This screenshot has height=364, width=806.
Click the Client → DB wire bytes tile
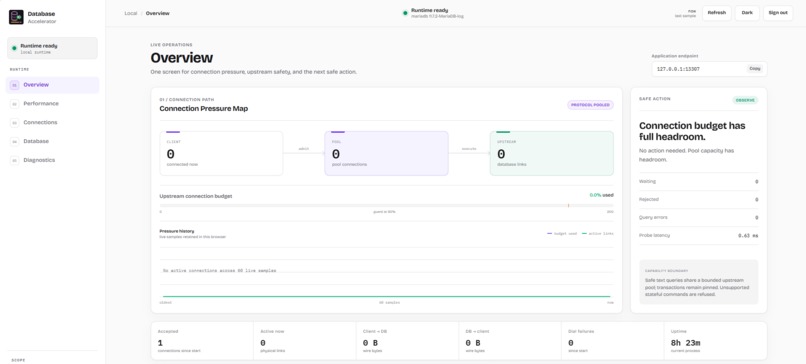[x=407, y=341]
